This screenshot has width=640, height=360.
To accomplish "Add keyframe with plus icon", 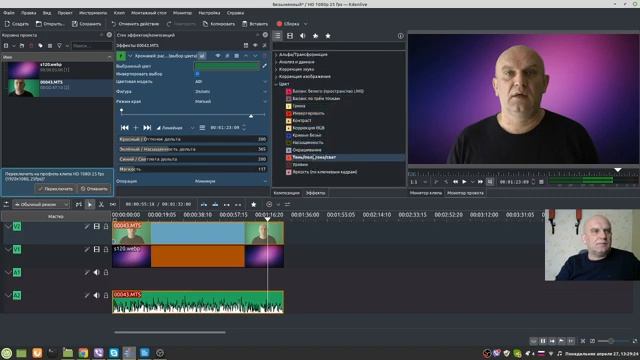I will (136, 128).
